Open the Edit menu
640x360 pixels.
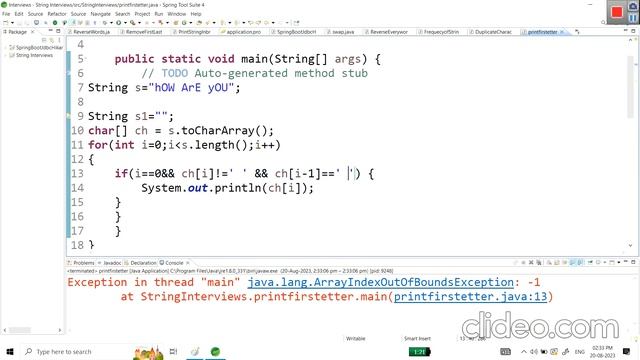pyautogui.click(x=19, y=14)
